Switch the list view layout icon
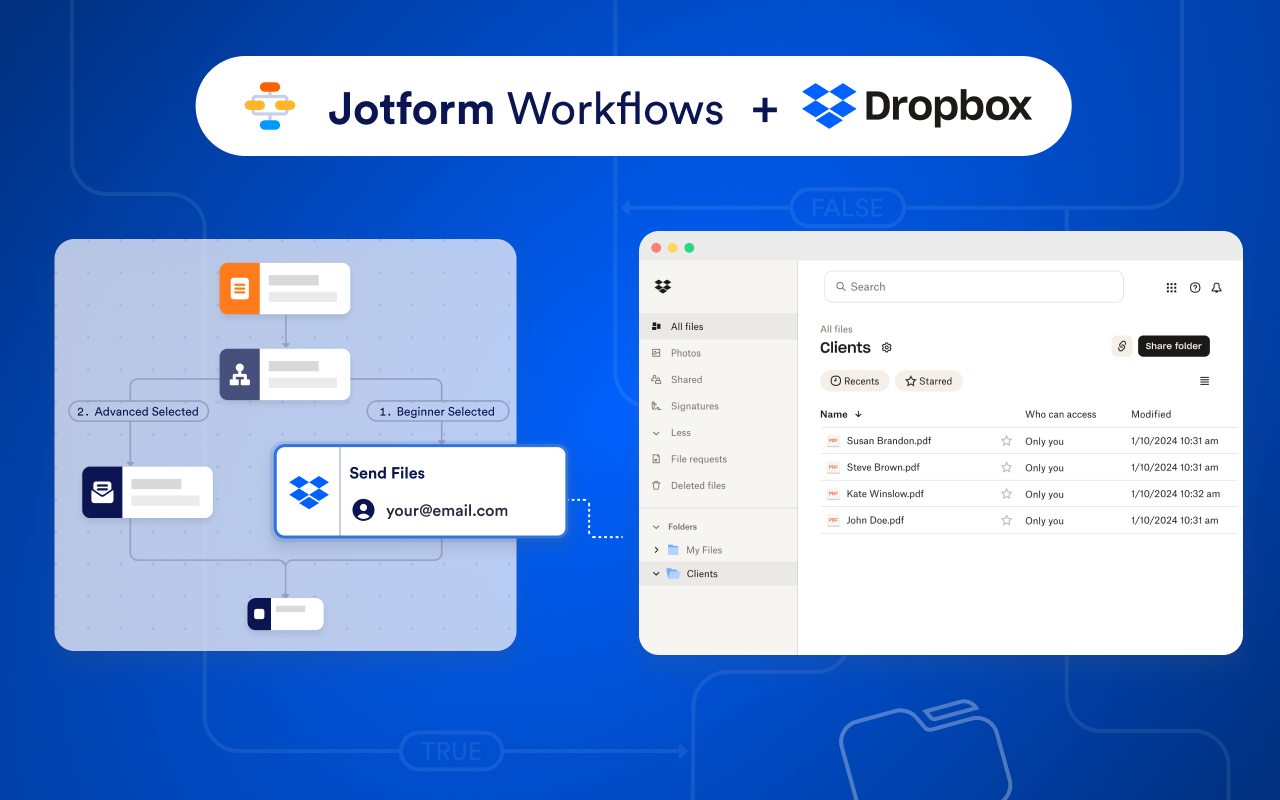This screenshot has height=800, width=1280. pos(1204,381)
